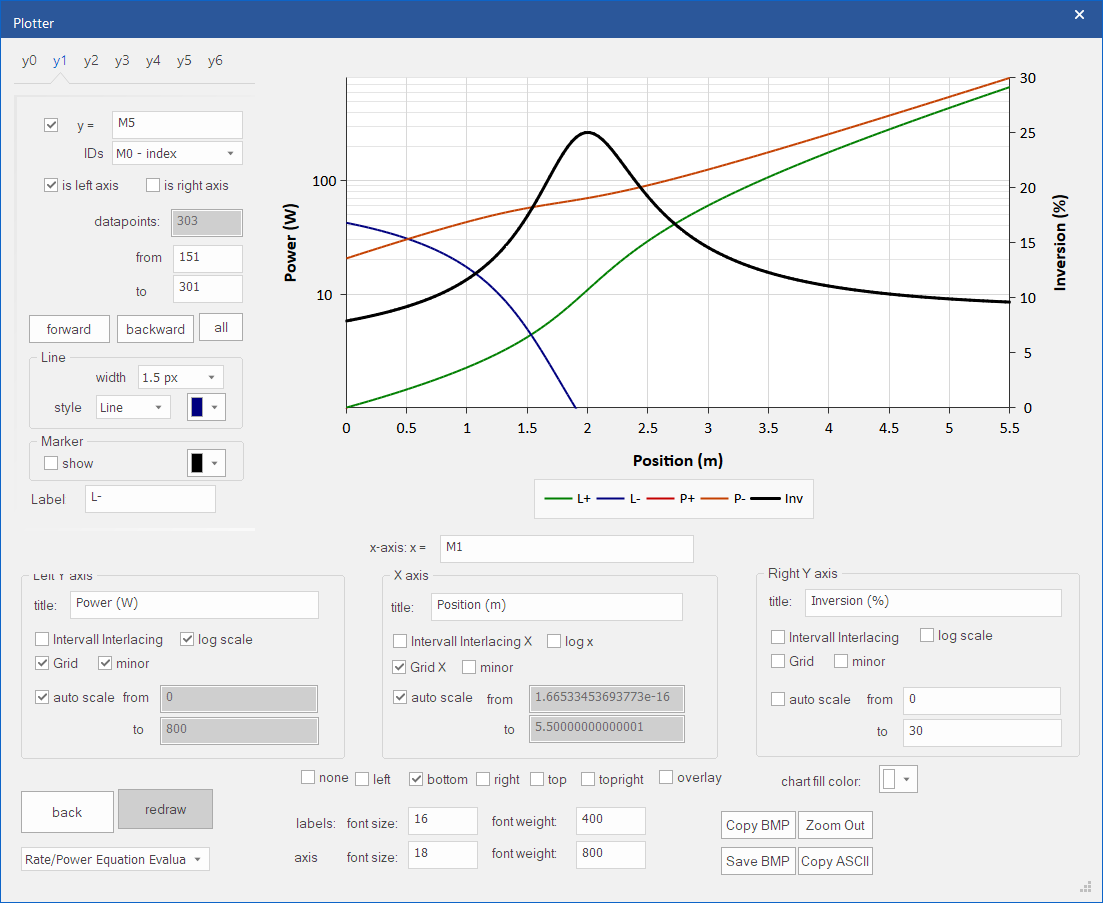Select the y6 tab
The width and height of the screenshot is (1103, 903).
point(215,60)
